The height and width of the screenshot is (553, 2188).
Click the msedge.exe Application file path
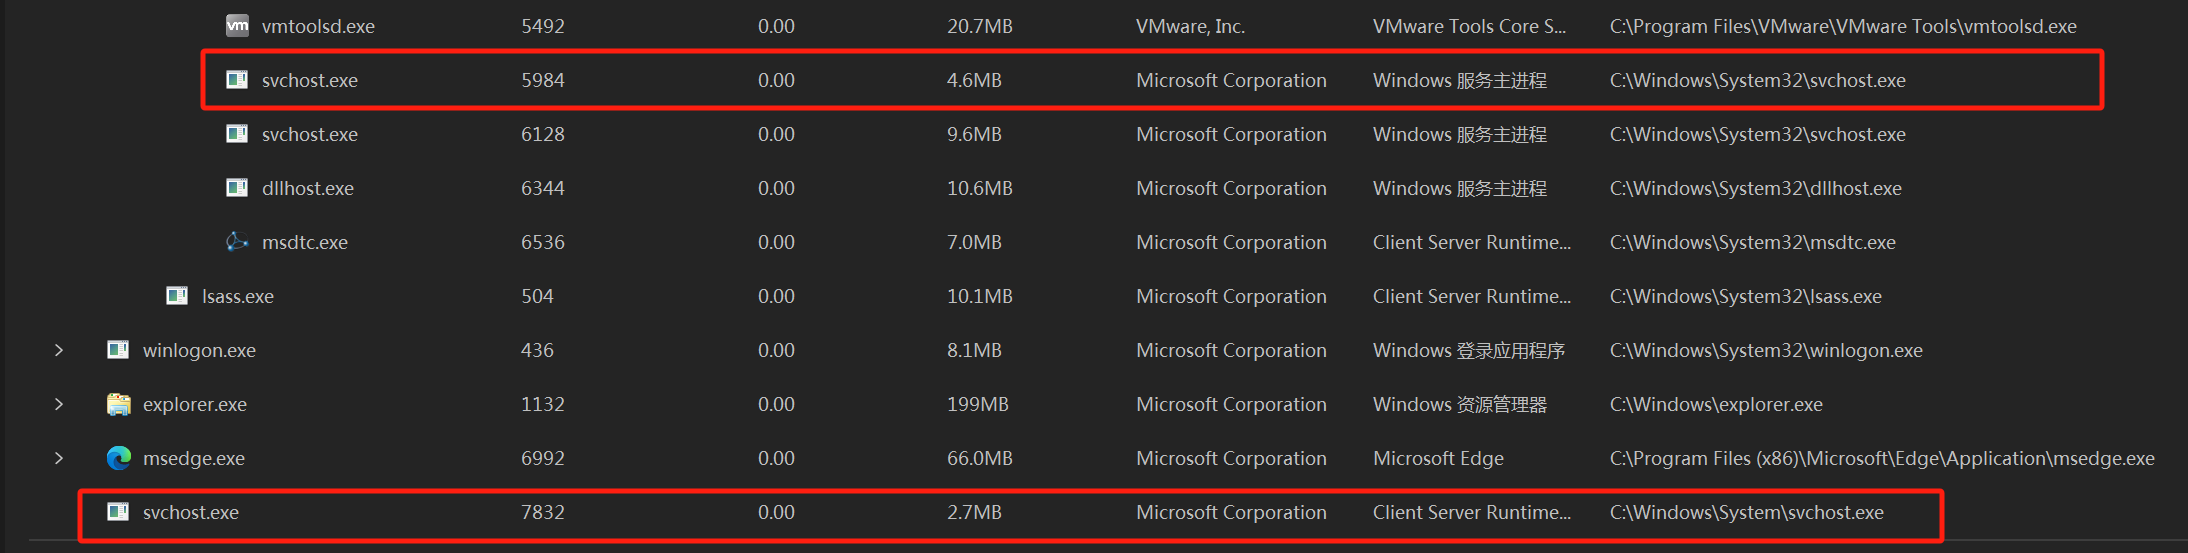pyautogui.click(x=1882, y=458)
